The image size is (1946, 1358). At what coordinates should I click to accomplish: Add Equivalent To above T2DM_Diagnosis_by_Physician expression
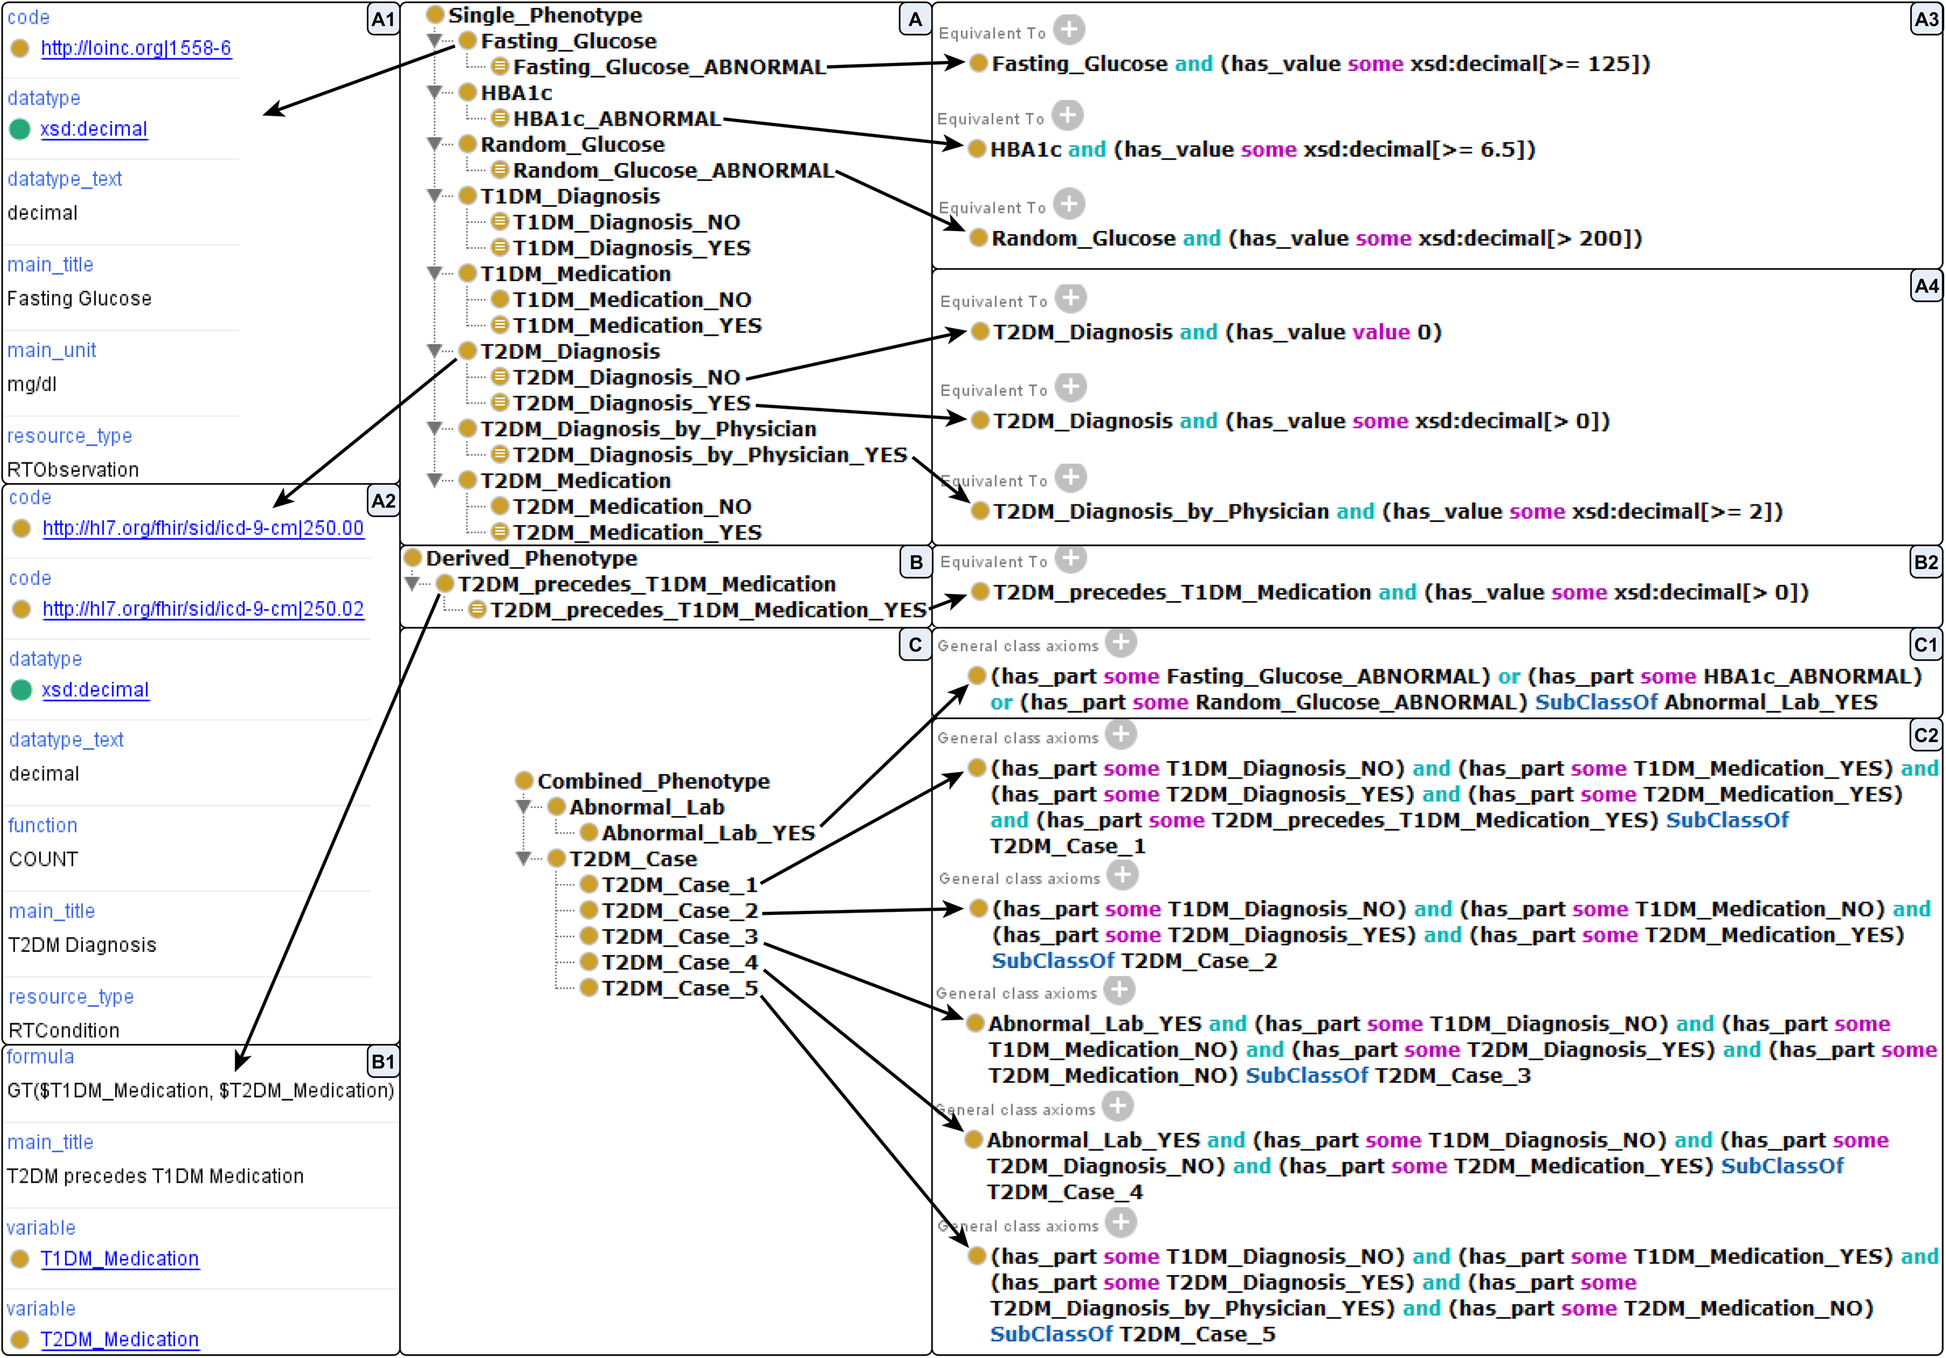coord(1071,477)
